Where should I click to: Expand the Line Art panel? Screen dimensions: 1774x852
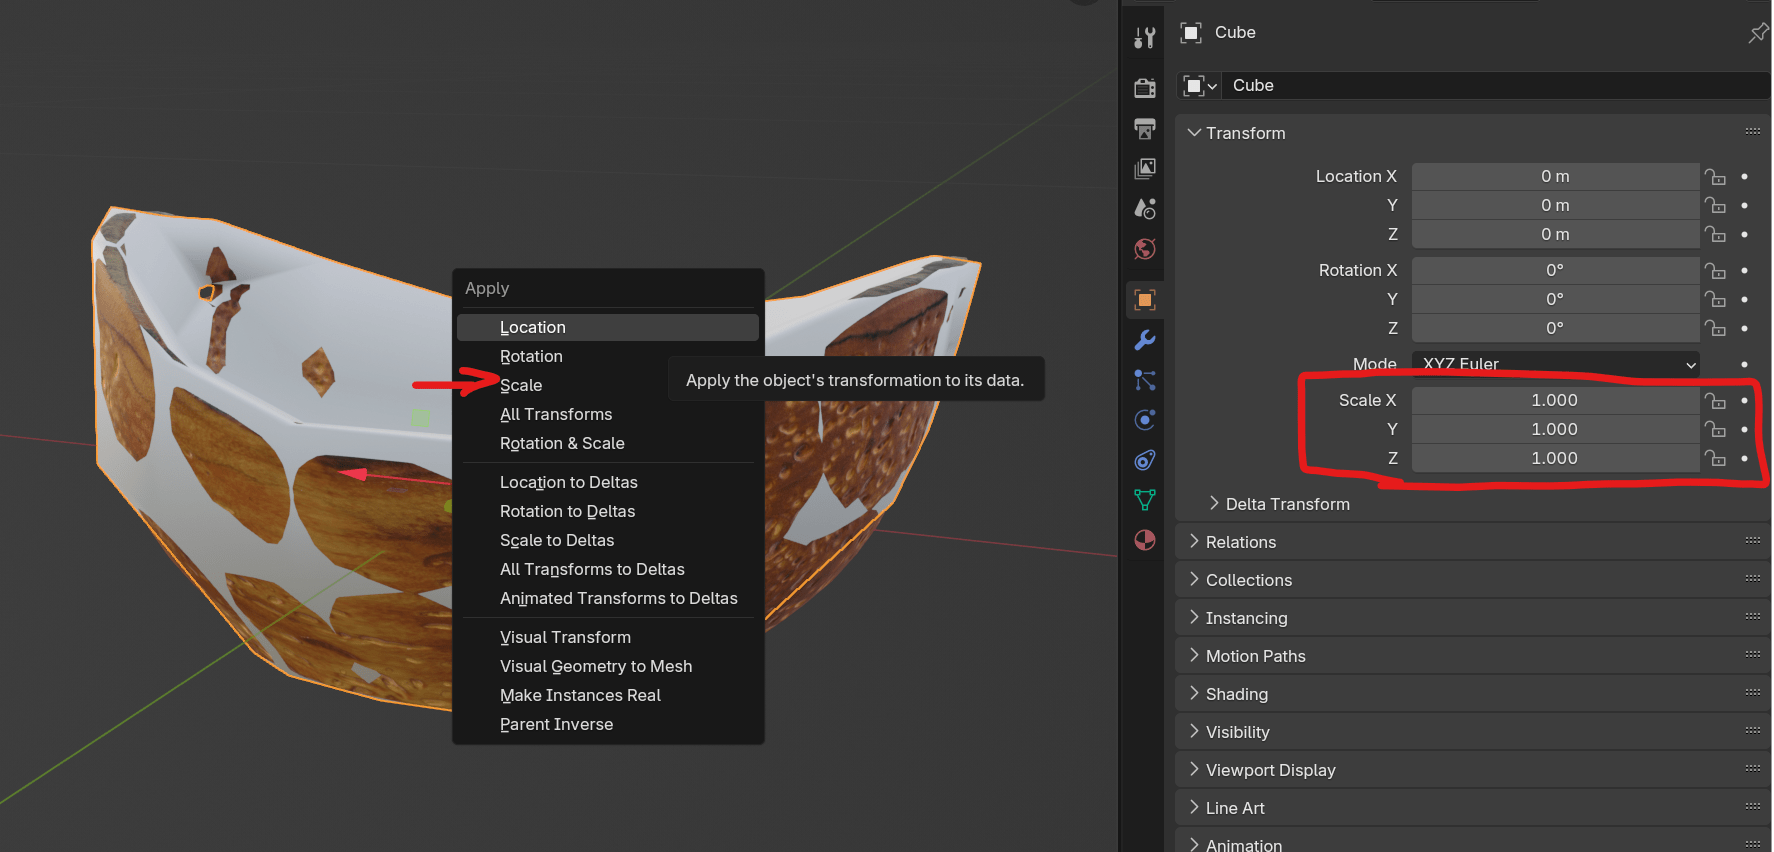click(1194, 808)
